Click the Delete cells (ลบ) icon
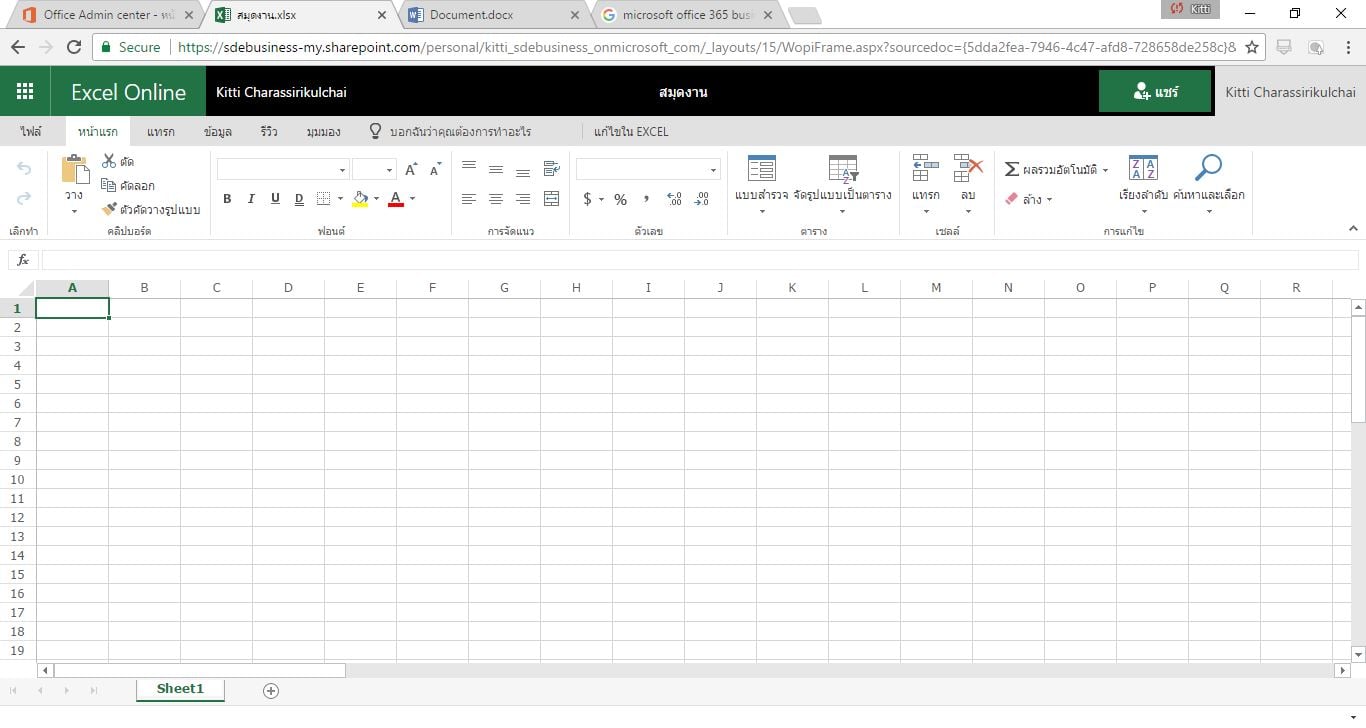Image resolution: width=1366 pixels, height=728 pixels. (x=967, y=169)
